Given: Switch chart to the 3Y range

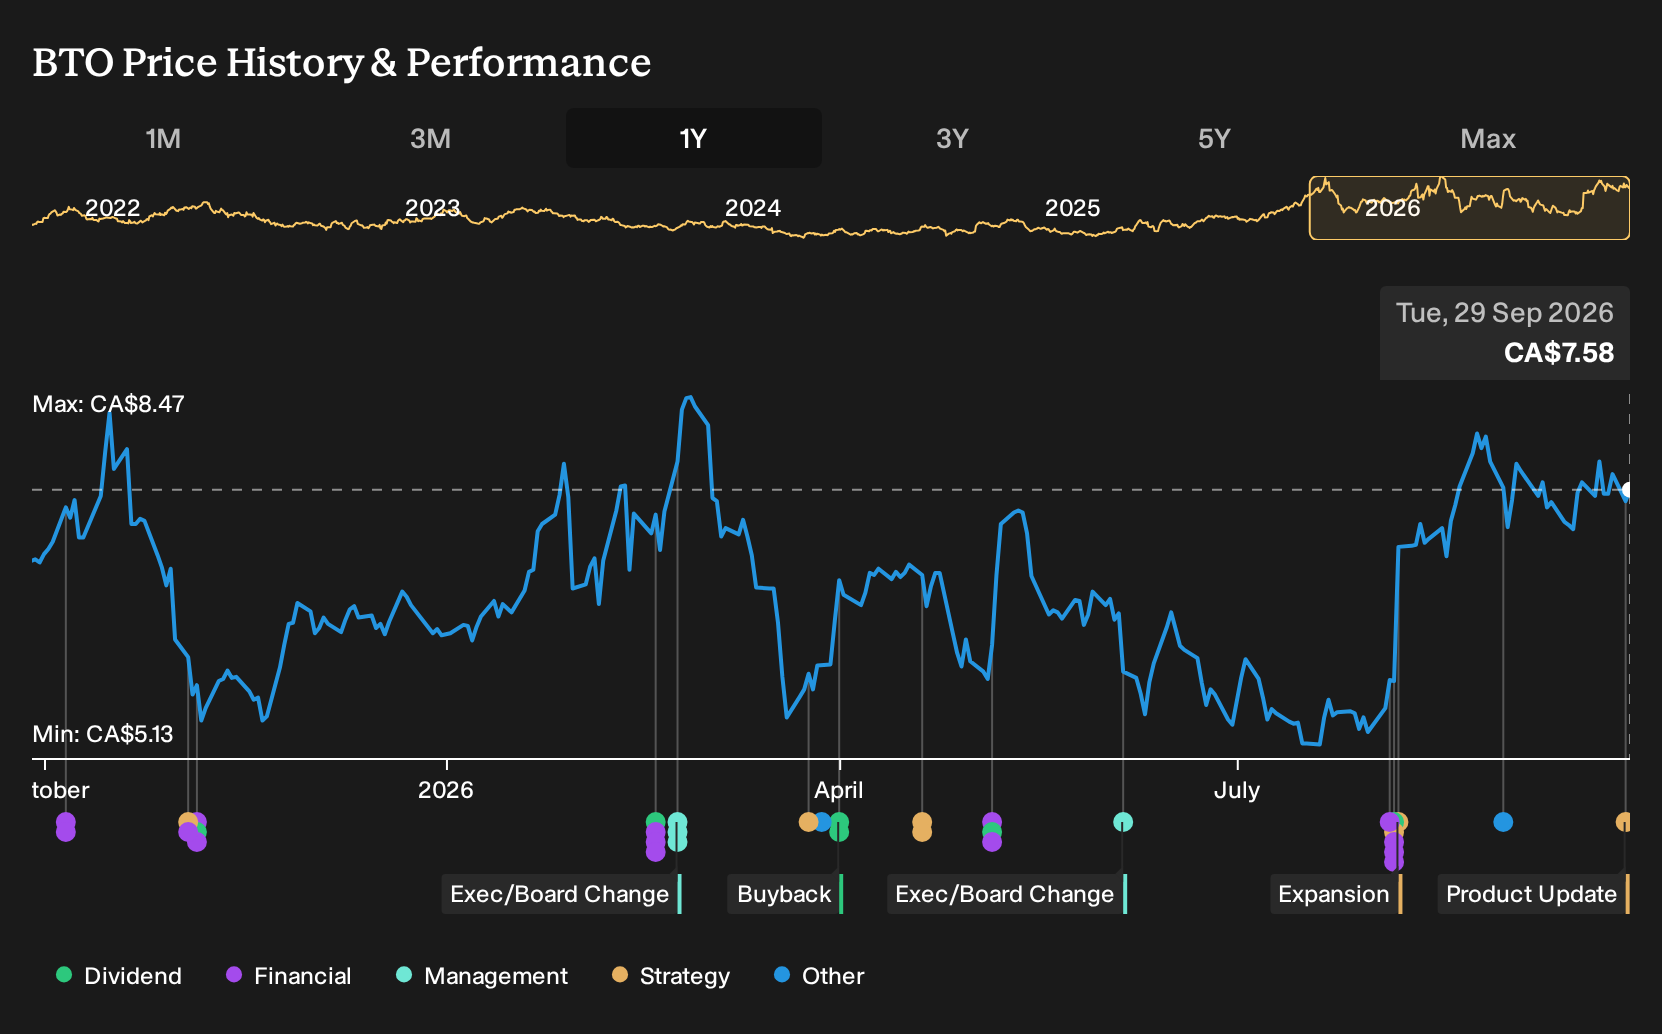Looking at the screenshot, I should [x=952, y=138].
